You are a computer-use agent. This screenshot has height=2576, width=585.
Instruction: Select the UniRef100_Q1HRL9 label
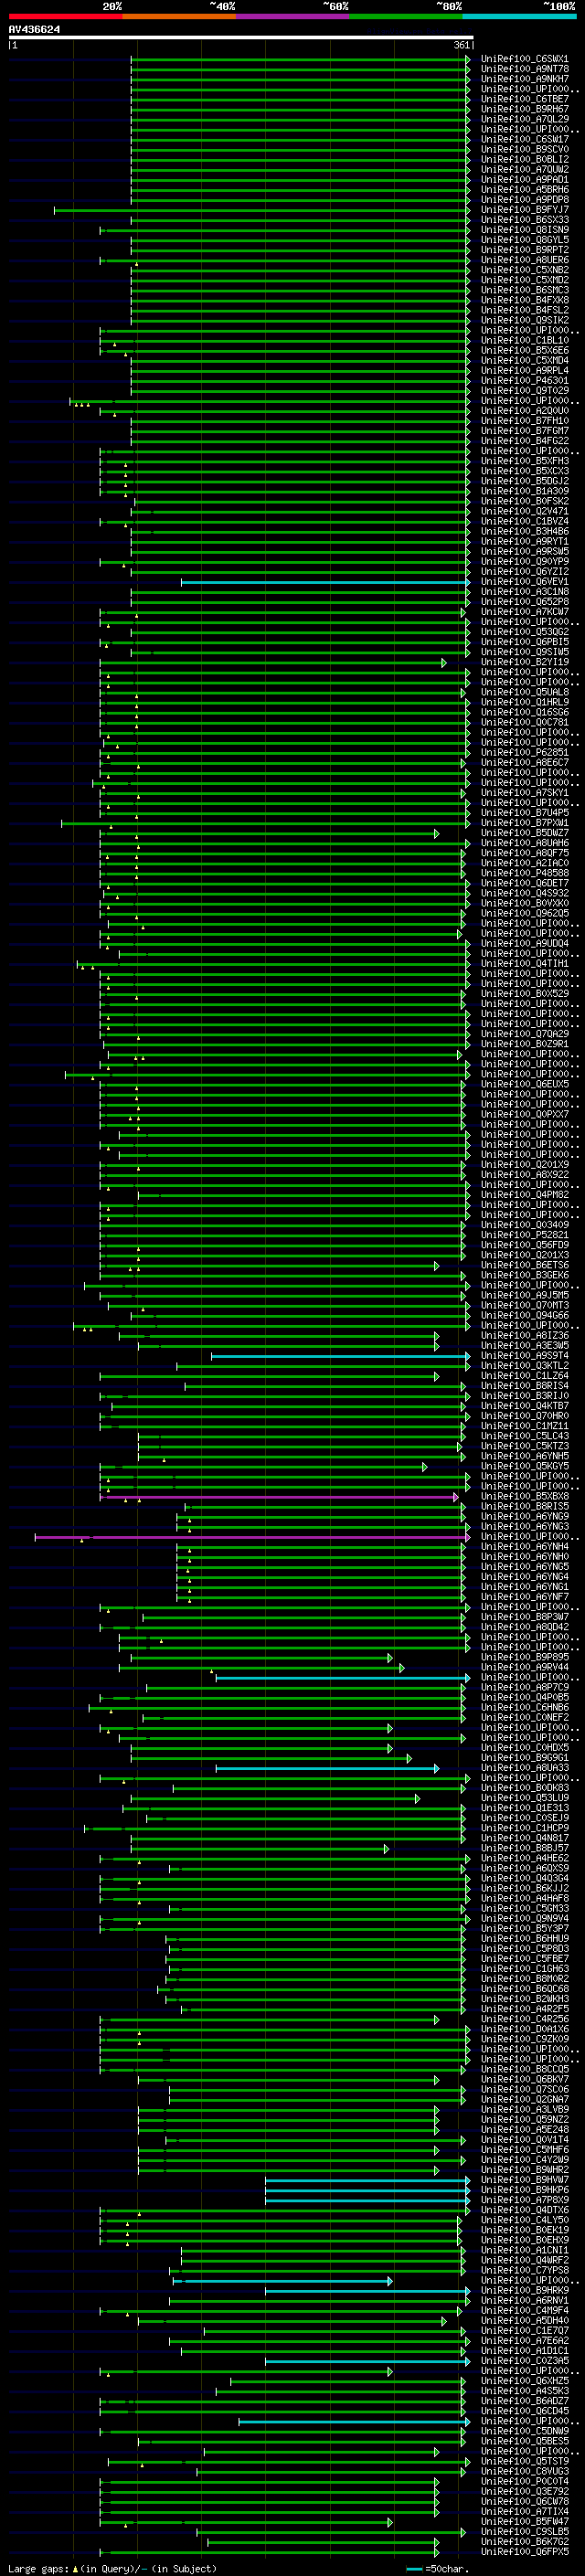525,702
